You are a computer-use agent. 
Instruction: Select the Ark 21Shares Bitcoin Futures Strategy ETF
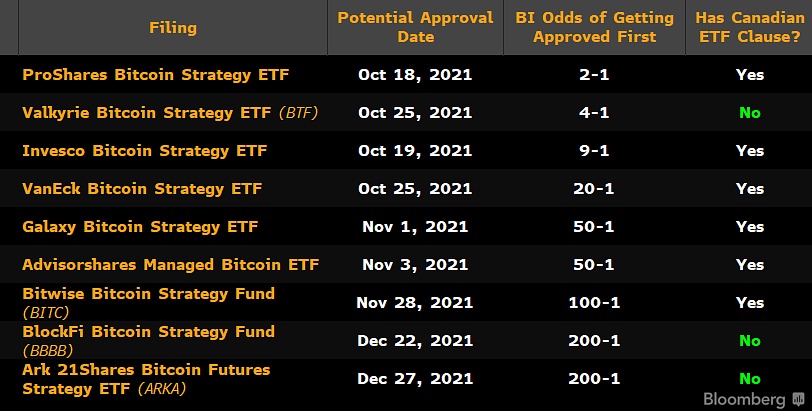(146, 370)
